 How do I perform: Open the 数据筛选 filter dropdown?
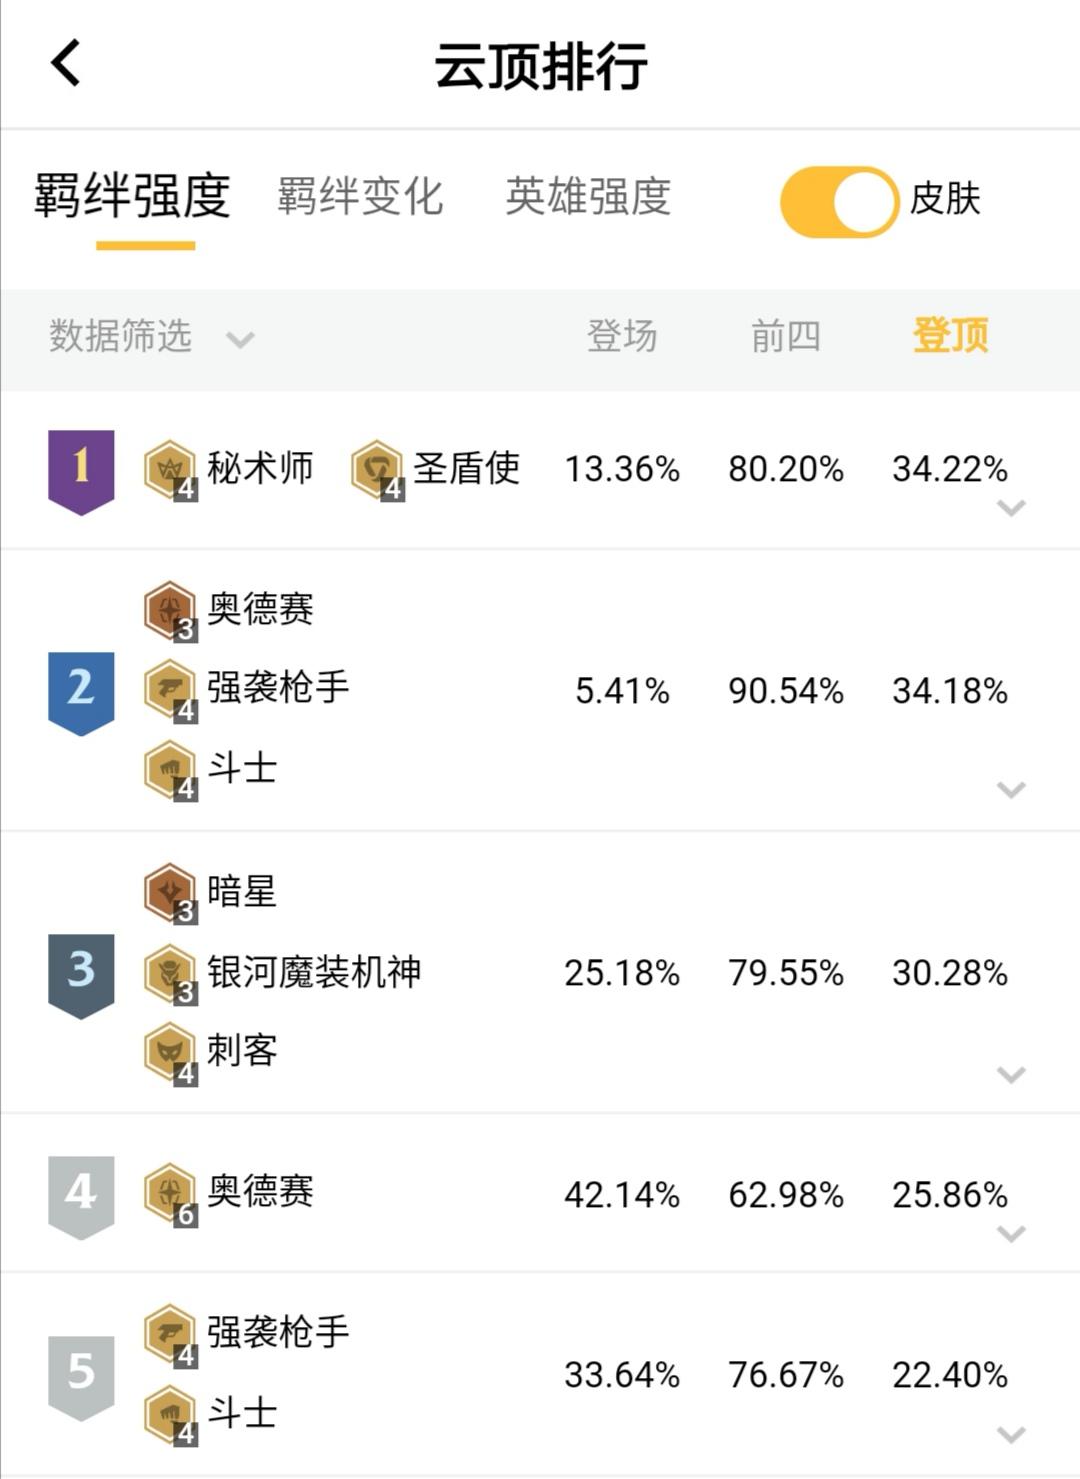151,337
